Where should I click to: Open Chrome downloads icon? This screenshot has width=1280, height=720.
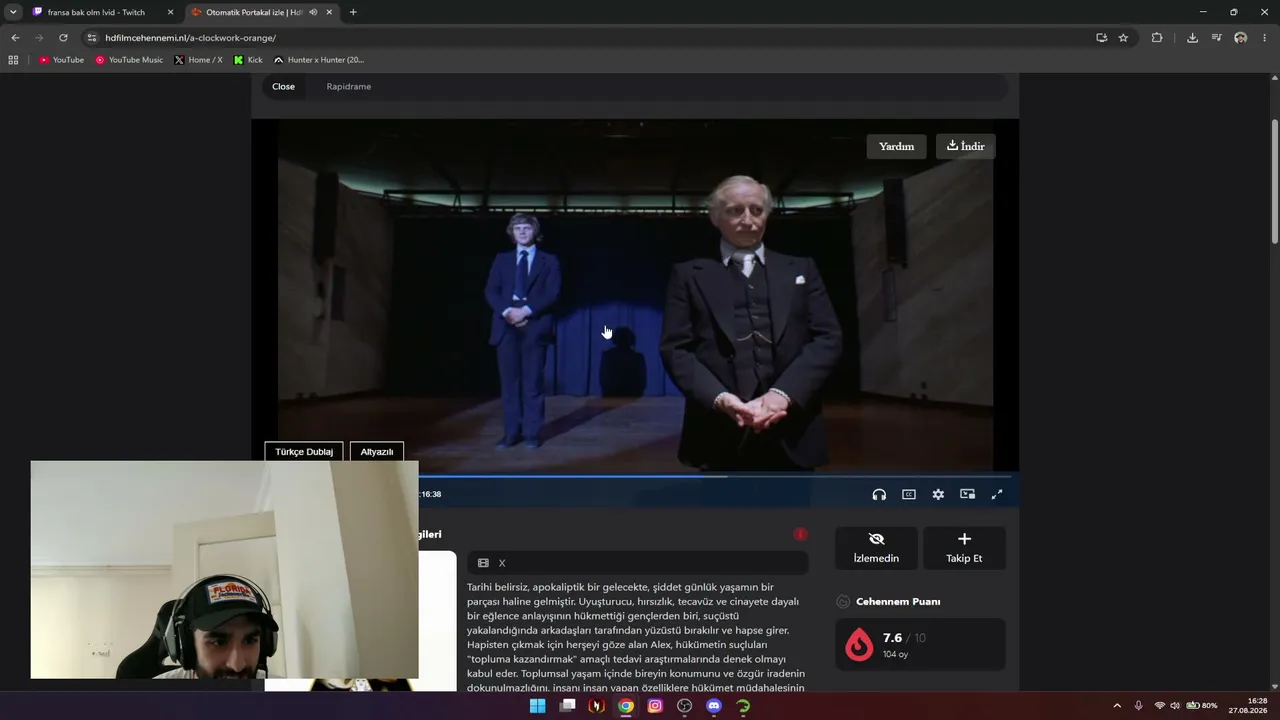[1192, 38]
